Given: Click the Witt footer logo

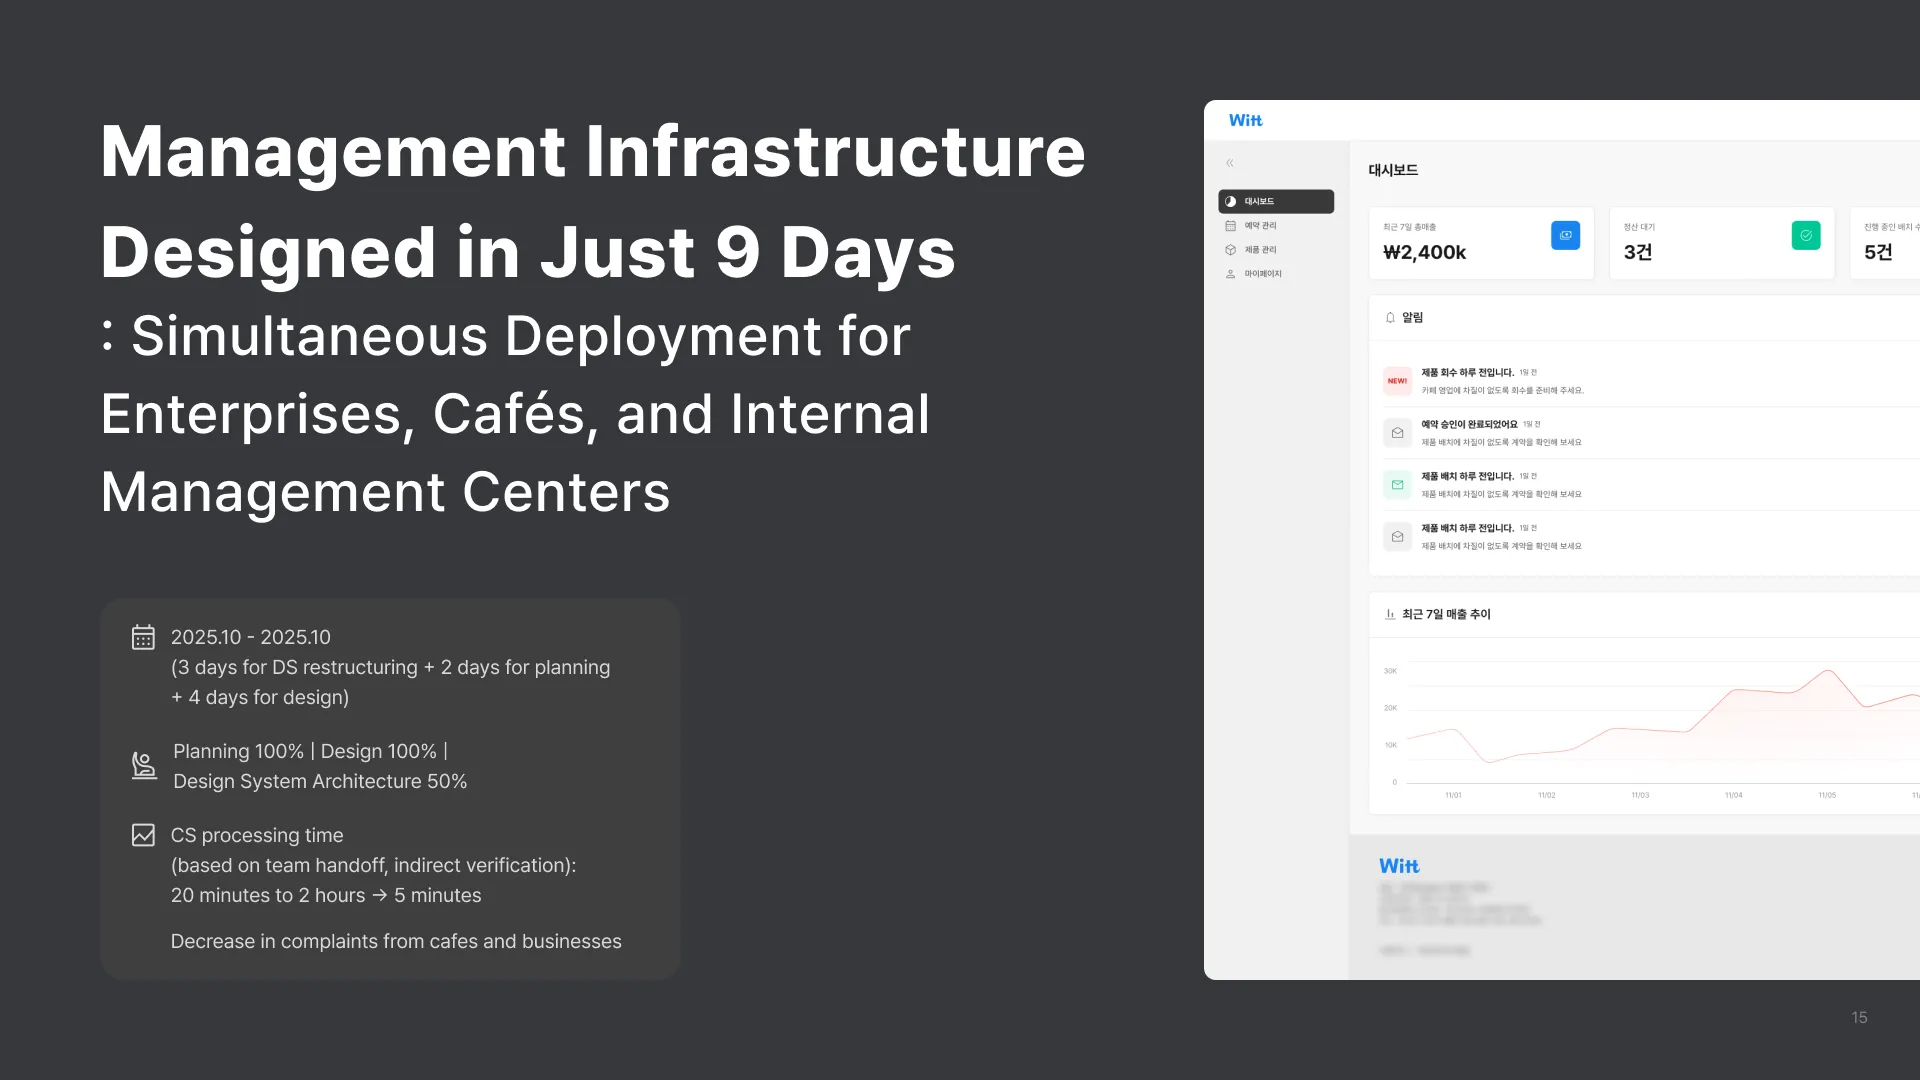Looking at the screenshot, I should pos(1398,866).
